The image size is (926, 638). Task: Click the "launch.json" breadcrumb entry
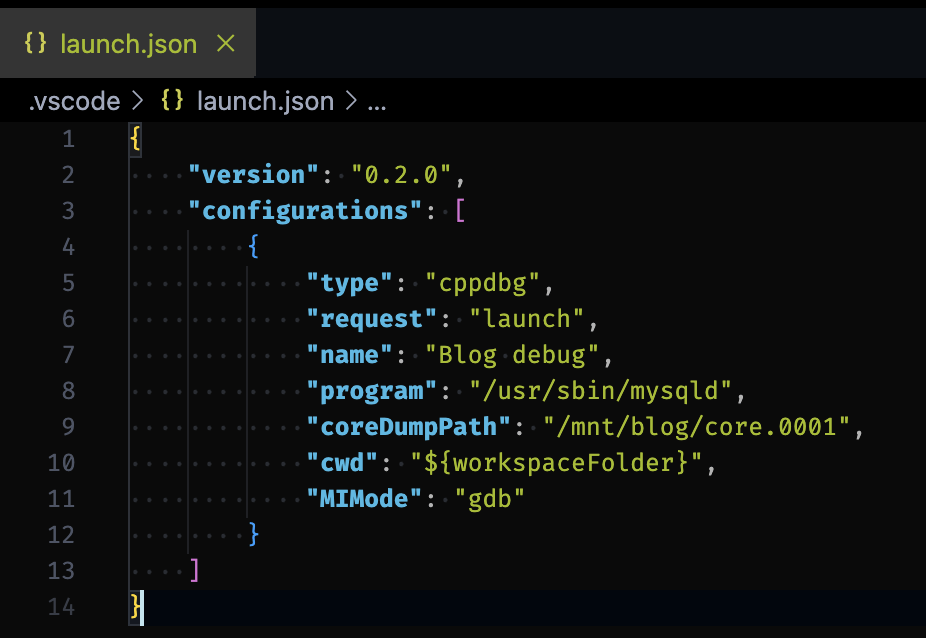click(264, 100)
